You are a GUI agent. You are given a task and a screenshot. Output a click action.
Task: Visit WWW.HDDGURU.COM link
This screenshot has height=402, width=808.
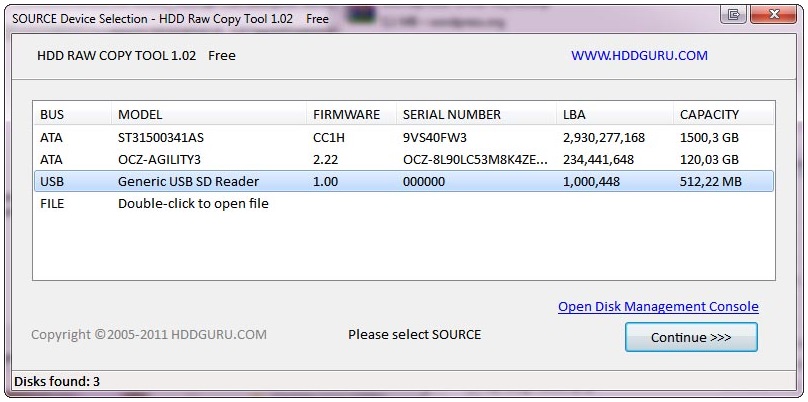point(639,56)
